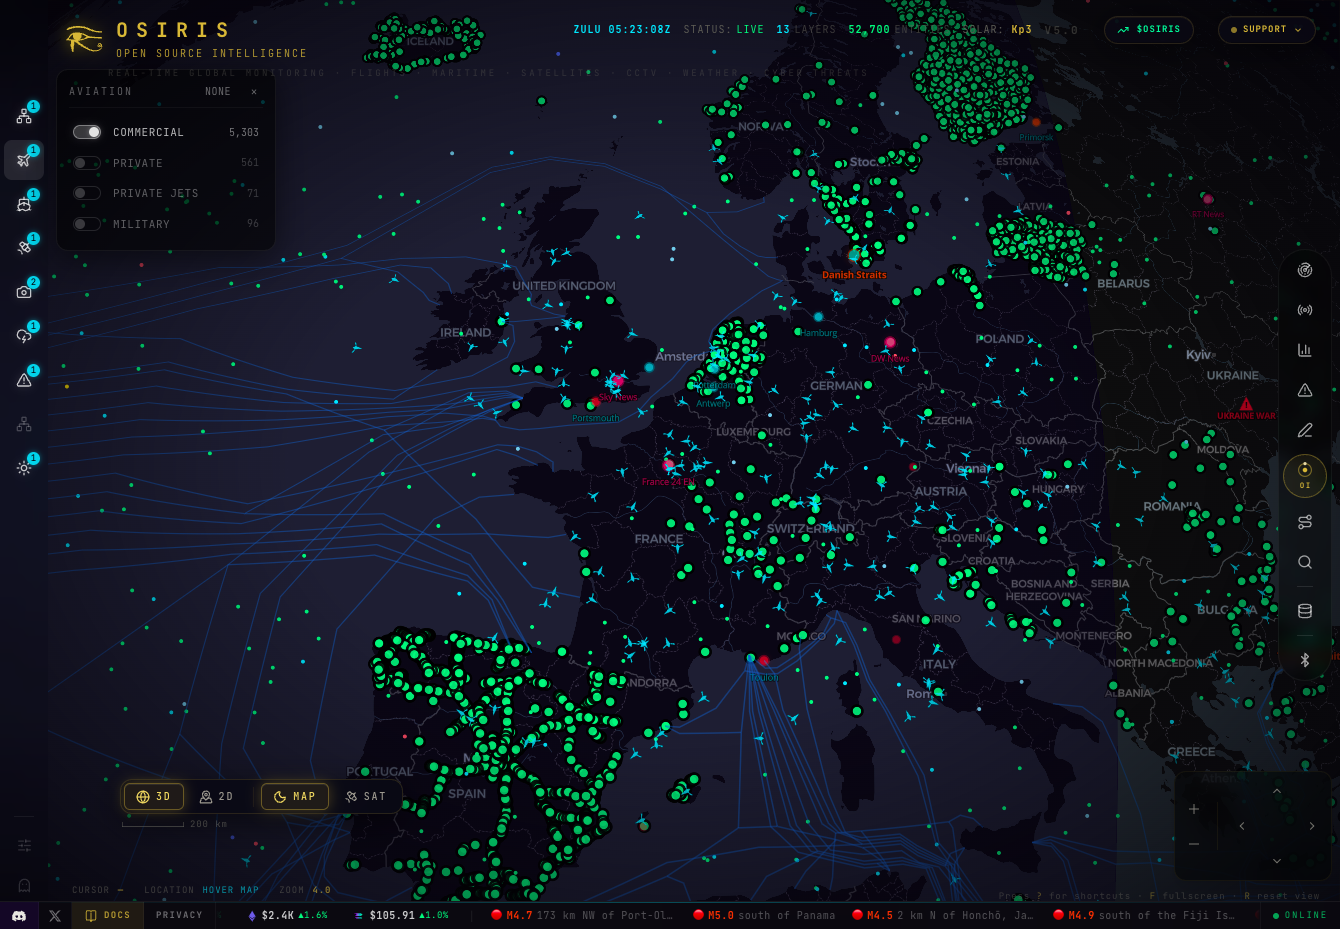Image resolution: width=1340 pixels, height=929 pixels.
Task: Enable the Private Jets toggle
Action: click(87, 193)
